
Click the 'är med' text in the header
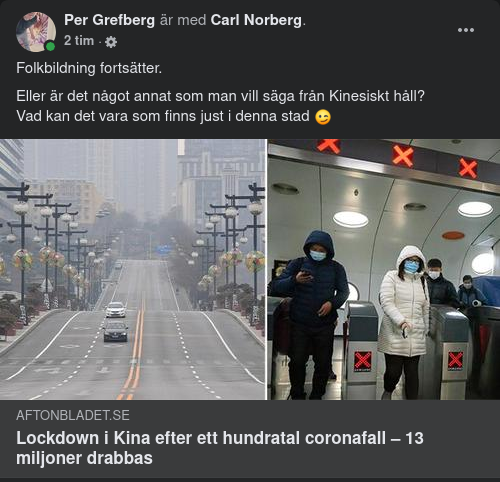click(x=183, y=20)
